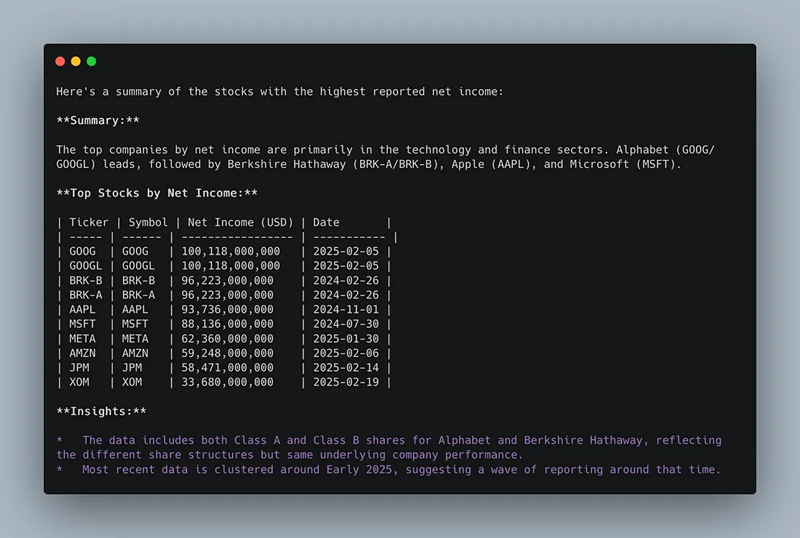The width and height of the screenshot is (800, 538).
Task: Click the insight line starting "Most recent data"
Action: point(388,470)
